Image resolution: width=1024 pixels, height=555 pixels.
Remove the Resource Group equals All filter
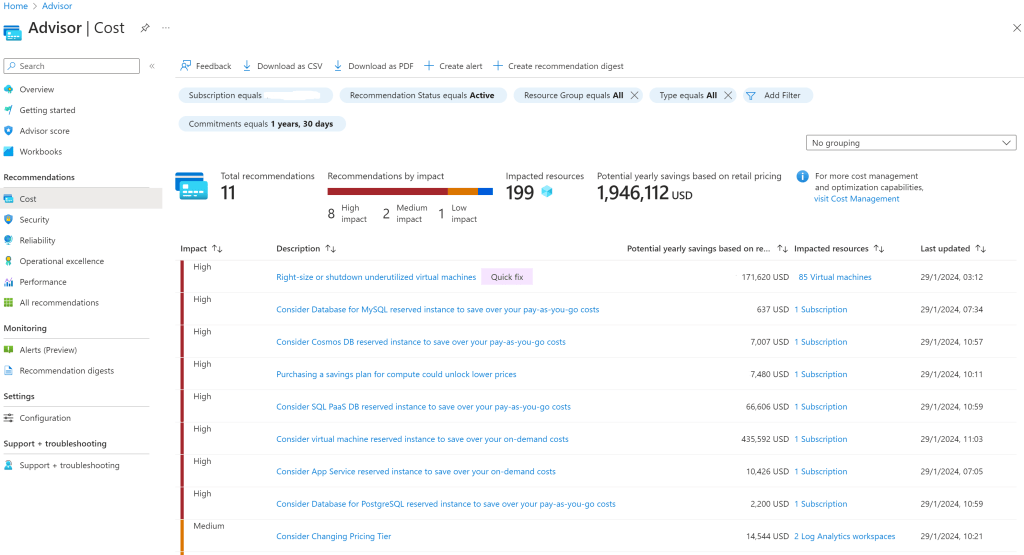(x=634, y=95)
